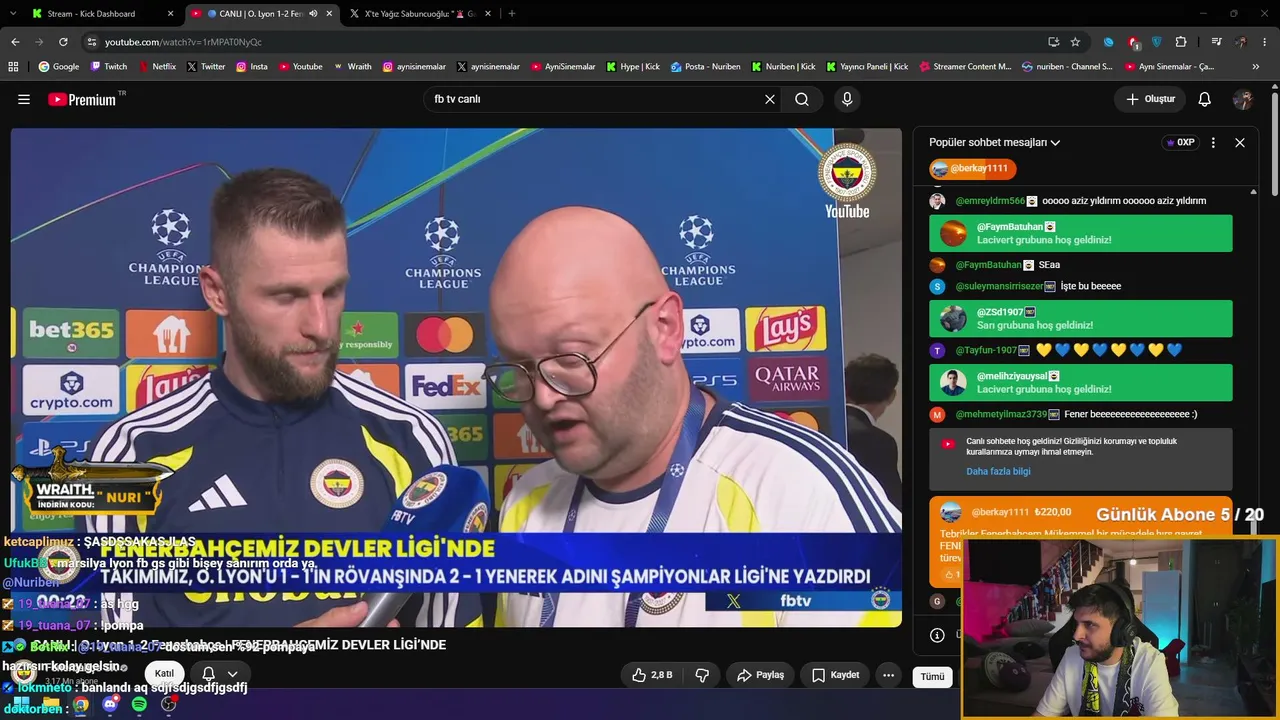Close the live chat panel
Image resolution: width=1280 pixels, height=720 pixels.
(1240, 142)
